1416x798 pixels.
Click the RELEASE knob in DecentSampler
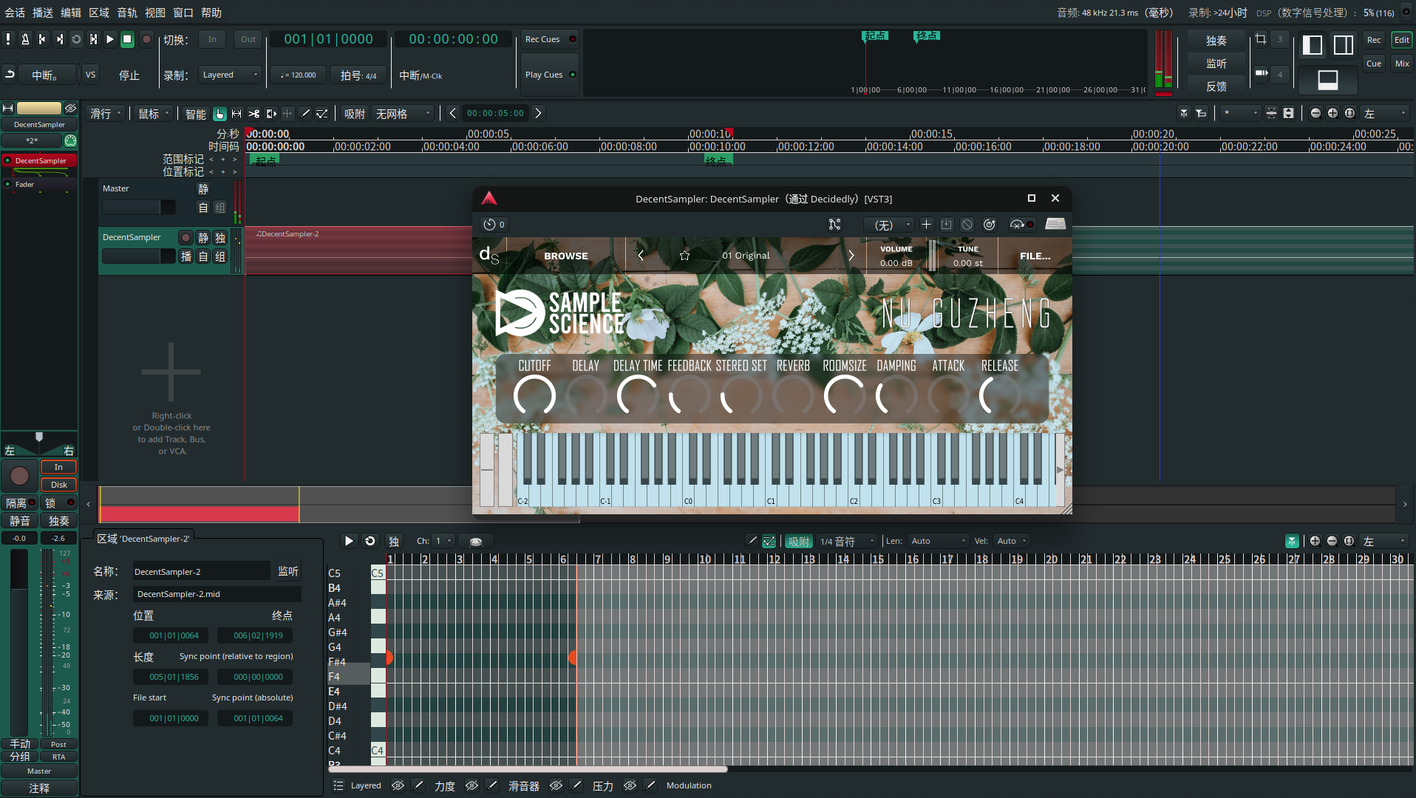click(999, 397)
